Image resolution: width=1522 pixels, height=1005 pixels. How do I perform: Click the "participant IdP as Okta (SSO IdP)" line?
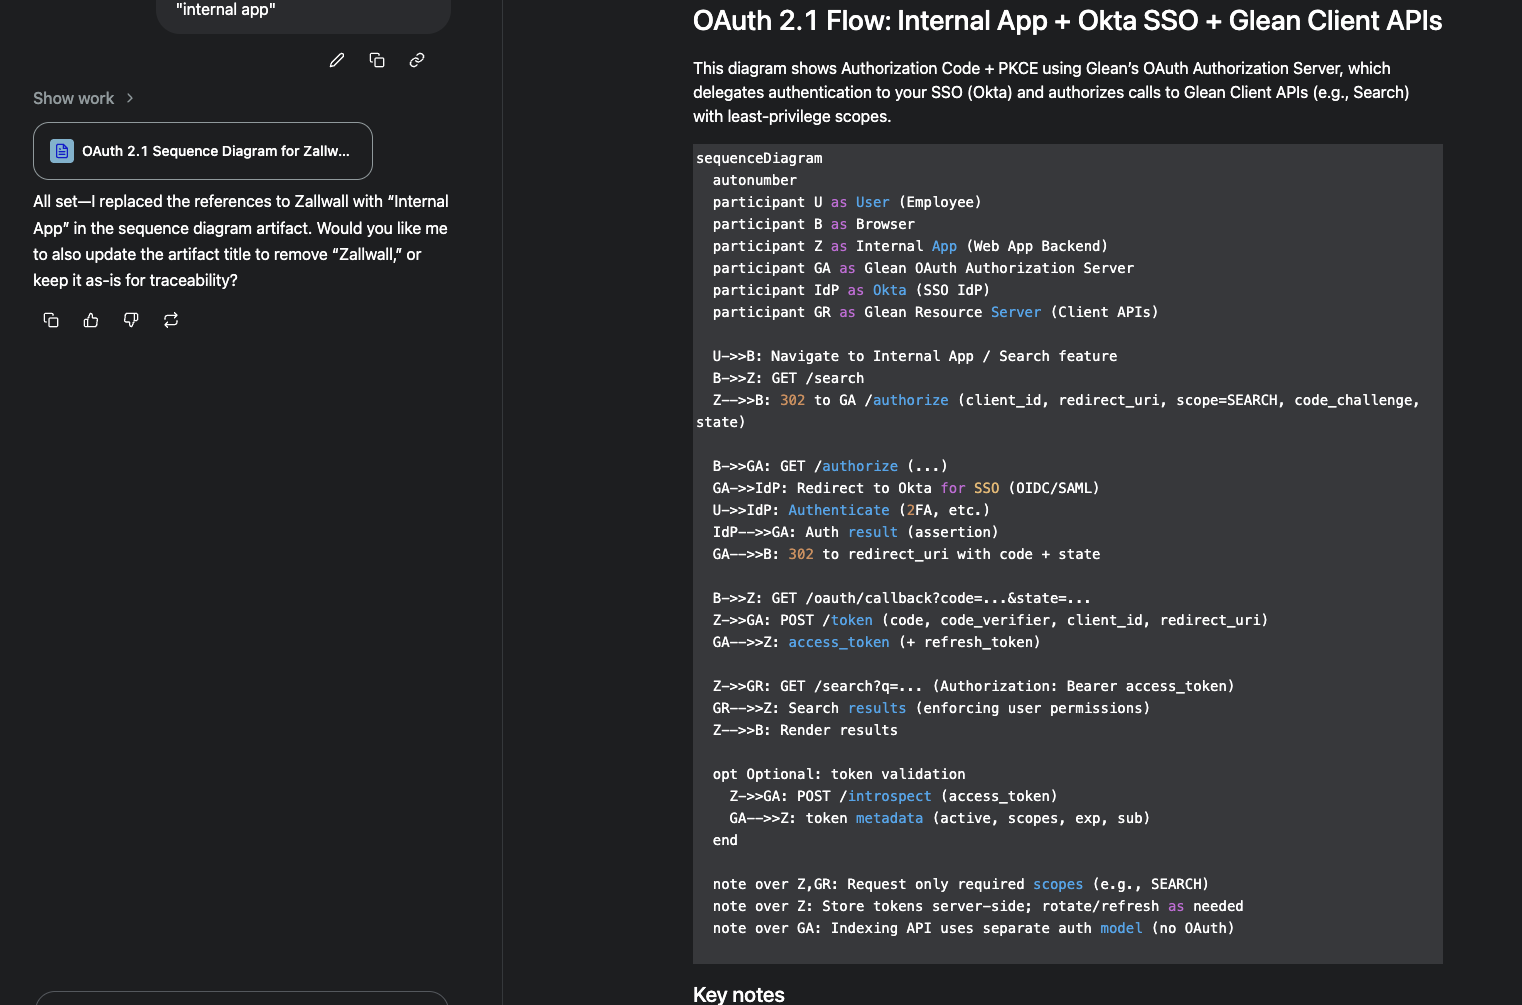click(851, 290)
